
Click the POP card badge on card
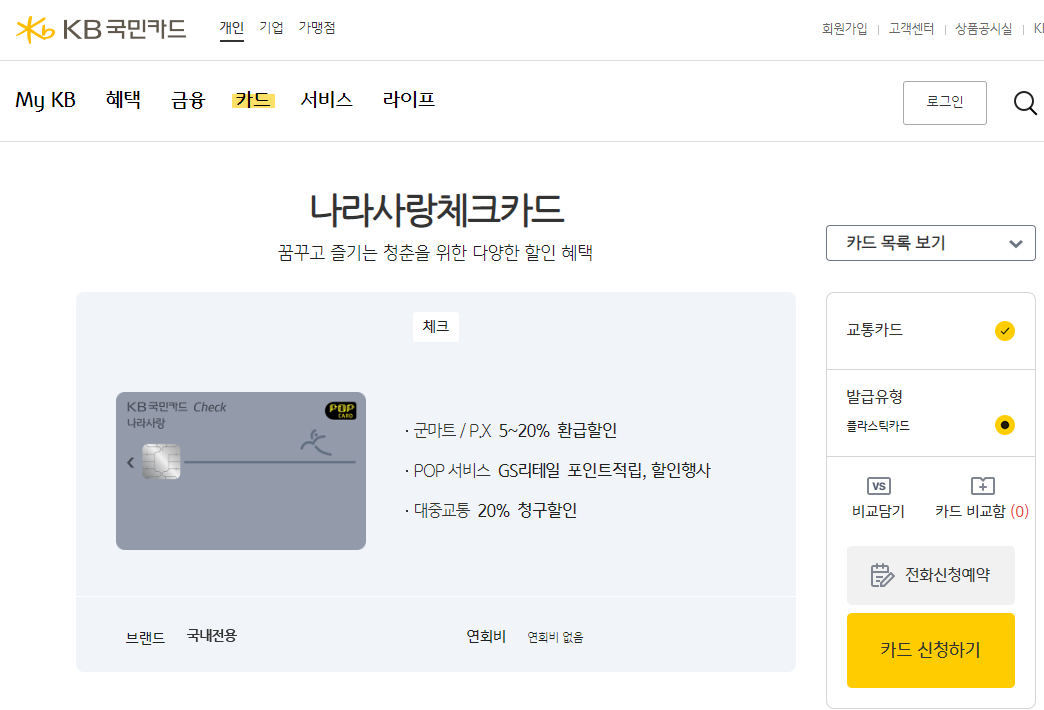(340, 410)
